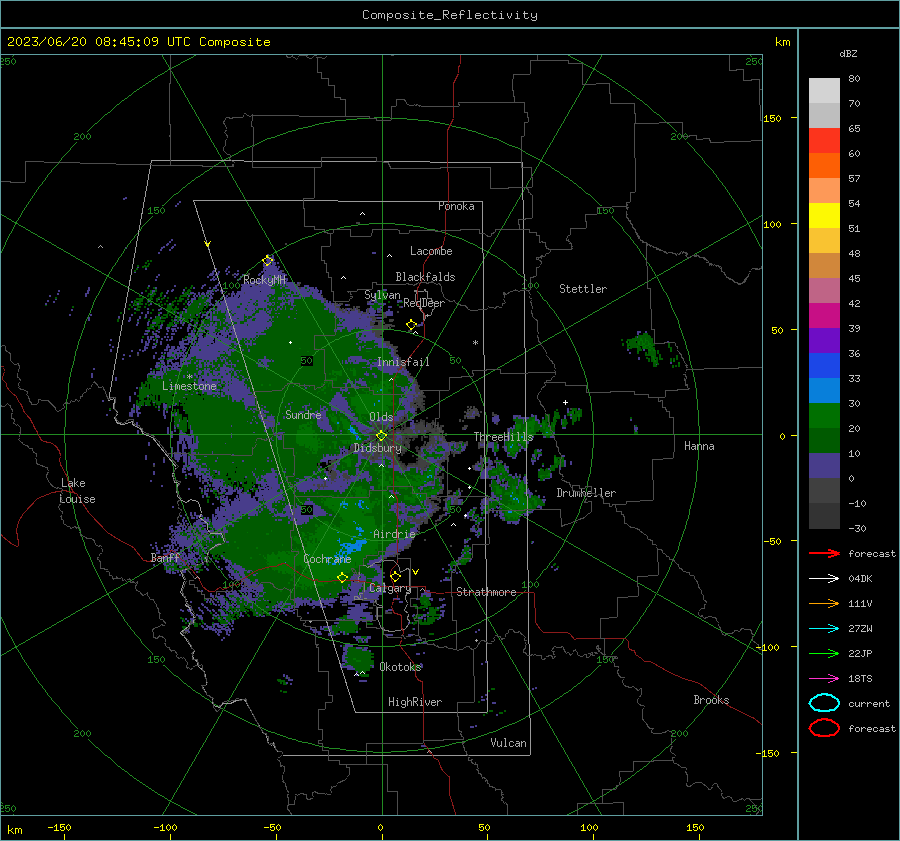Click the yellow diamond marker near RockyMH
Image resolution: width=900 pixels, height=841 pixels.
pyautogui.click(x=267, y=261)
